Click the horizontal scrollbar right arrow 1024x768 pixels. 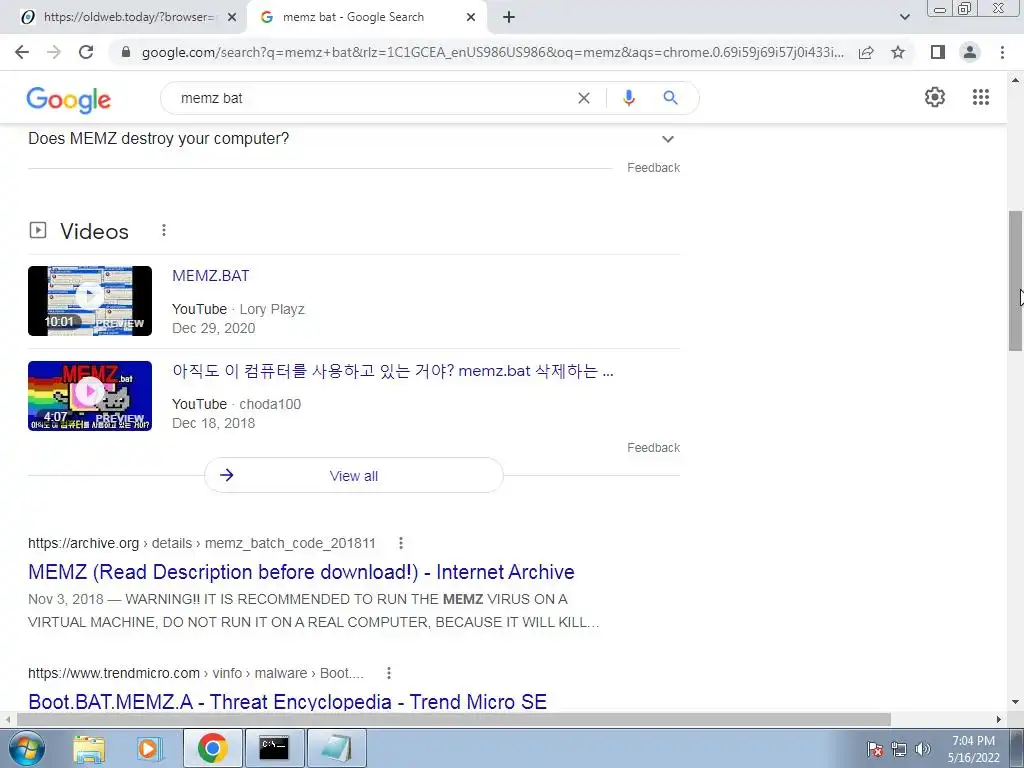[x=999, y=719]
